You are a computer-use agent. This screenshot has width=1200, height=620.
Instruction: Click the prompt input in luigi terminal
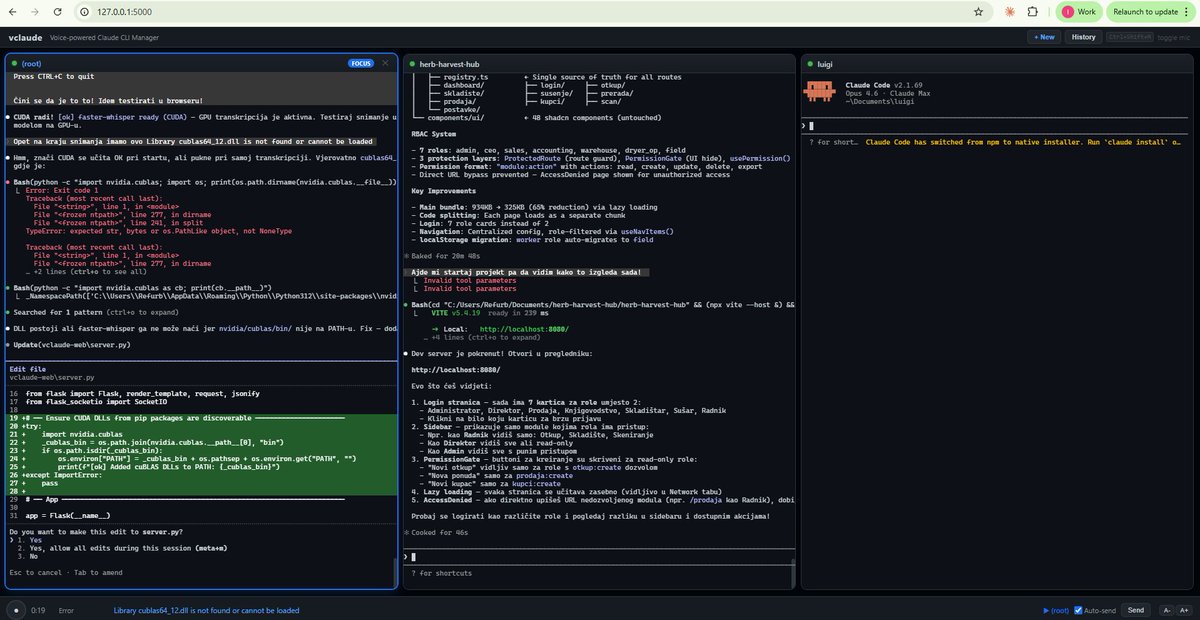click(996, 126)
